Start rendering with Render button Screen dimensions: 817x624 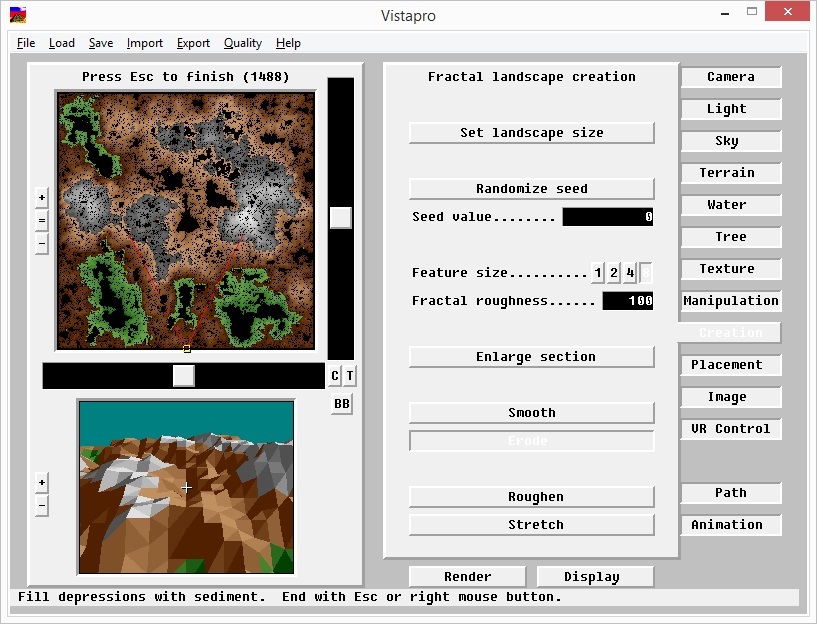point(467,577)
